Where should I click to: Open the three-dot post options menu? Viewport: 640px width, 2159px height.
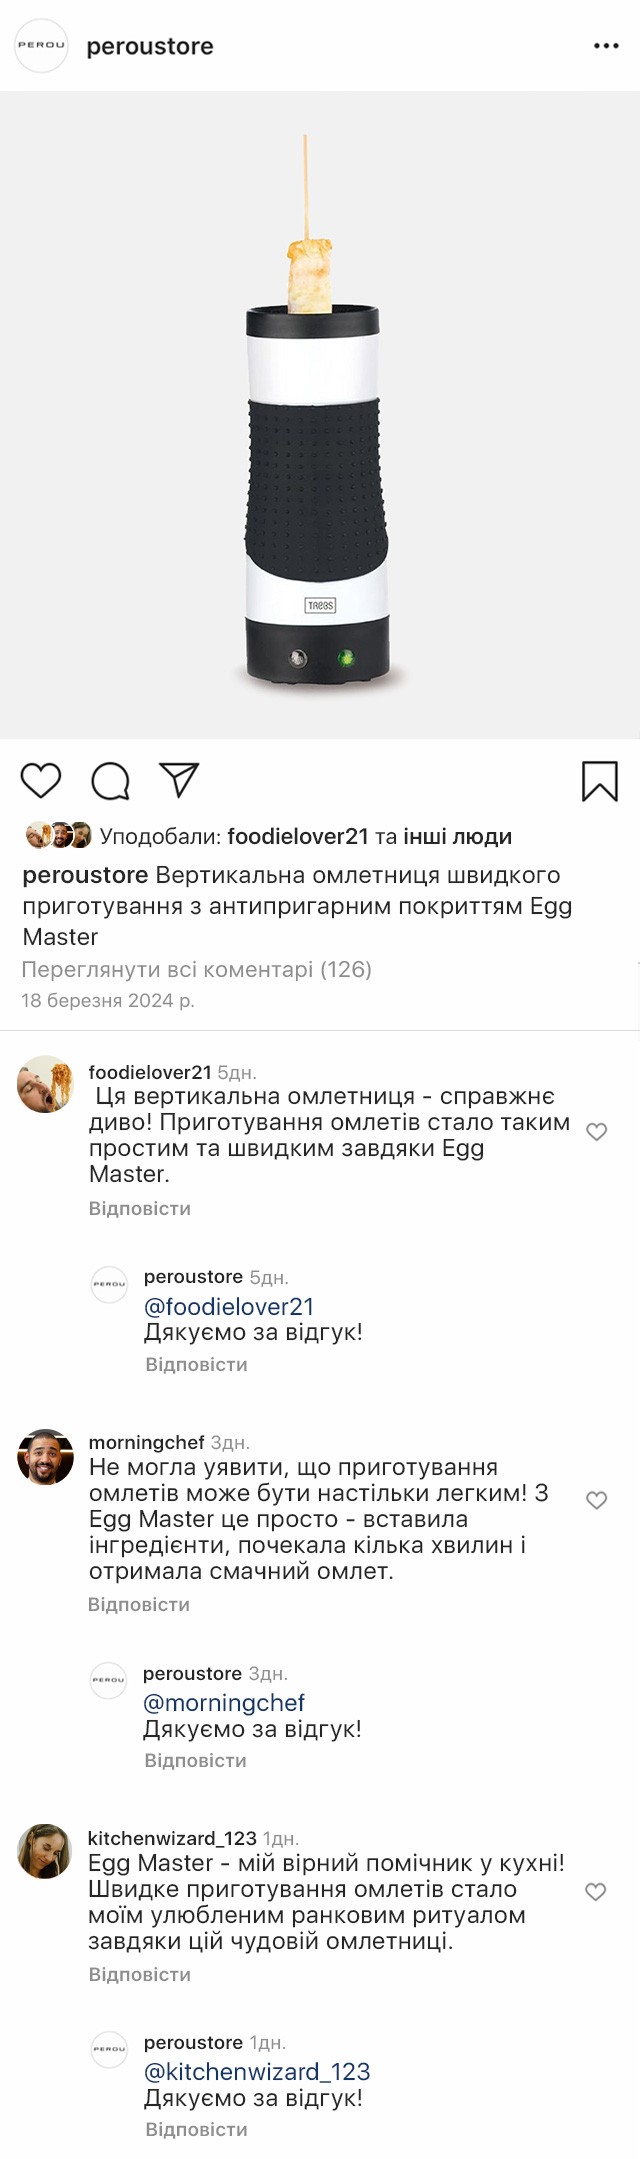606,46
